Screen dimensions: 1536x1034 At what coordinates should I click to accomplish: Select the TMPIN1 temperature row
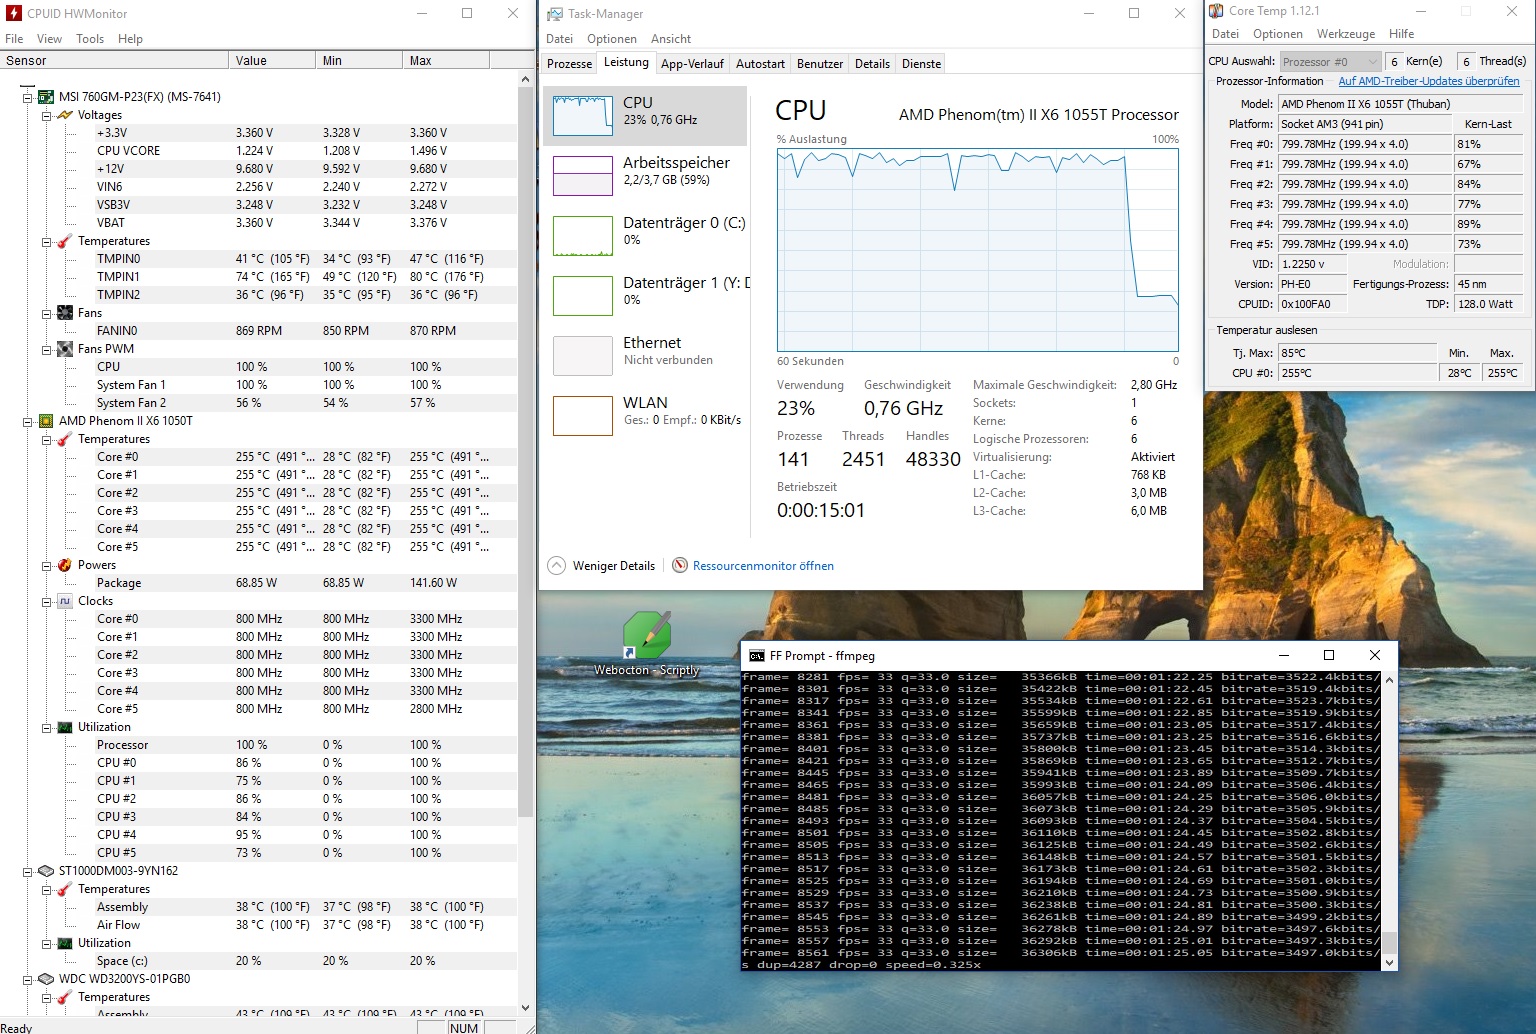[260, 277]
